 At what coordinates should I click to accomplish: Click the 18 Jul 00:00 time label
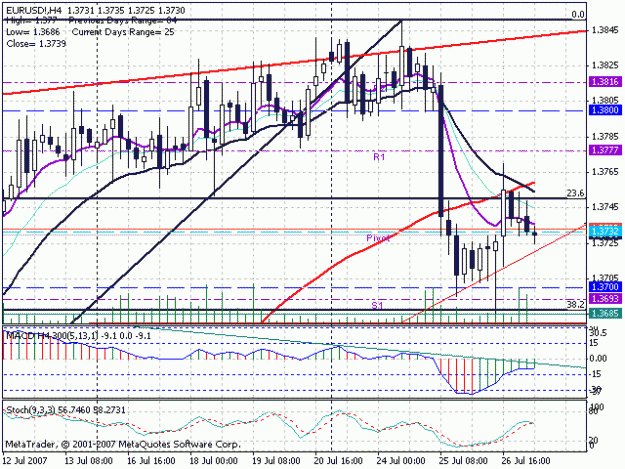[x=214, y=461]
